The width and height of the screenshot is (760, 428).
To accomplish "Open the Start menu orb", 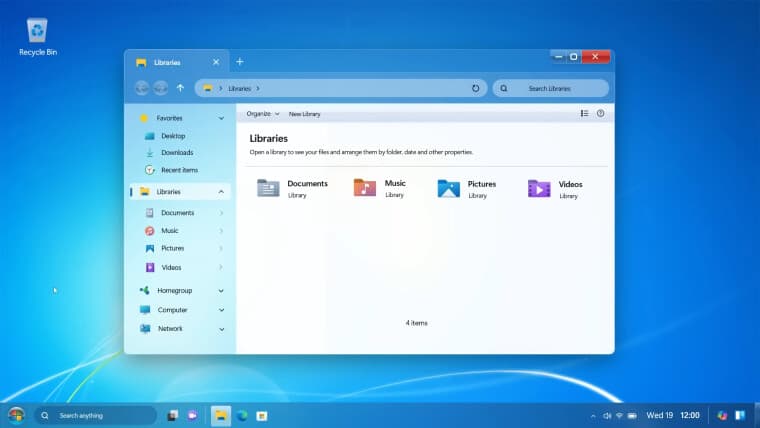I will (x=16, y=415).
